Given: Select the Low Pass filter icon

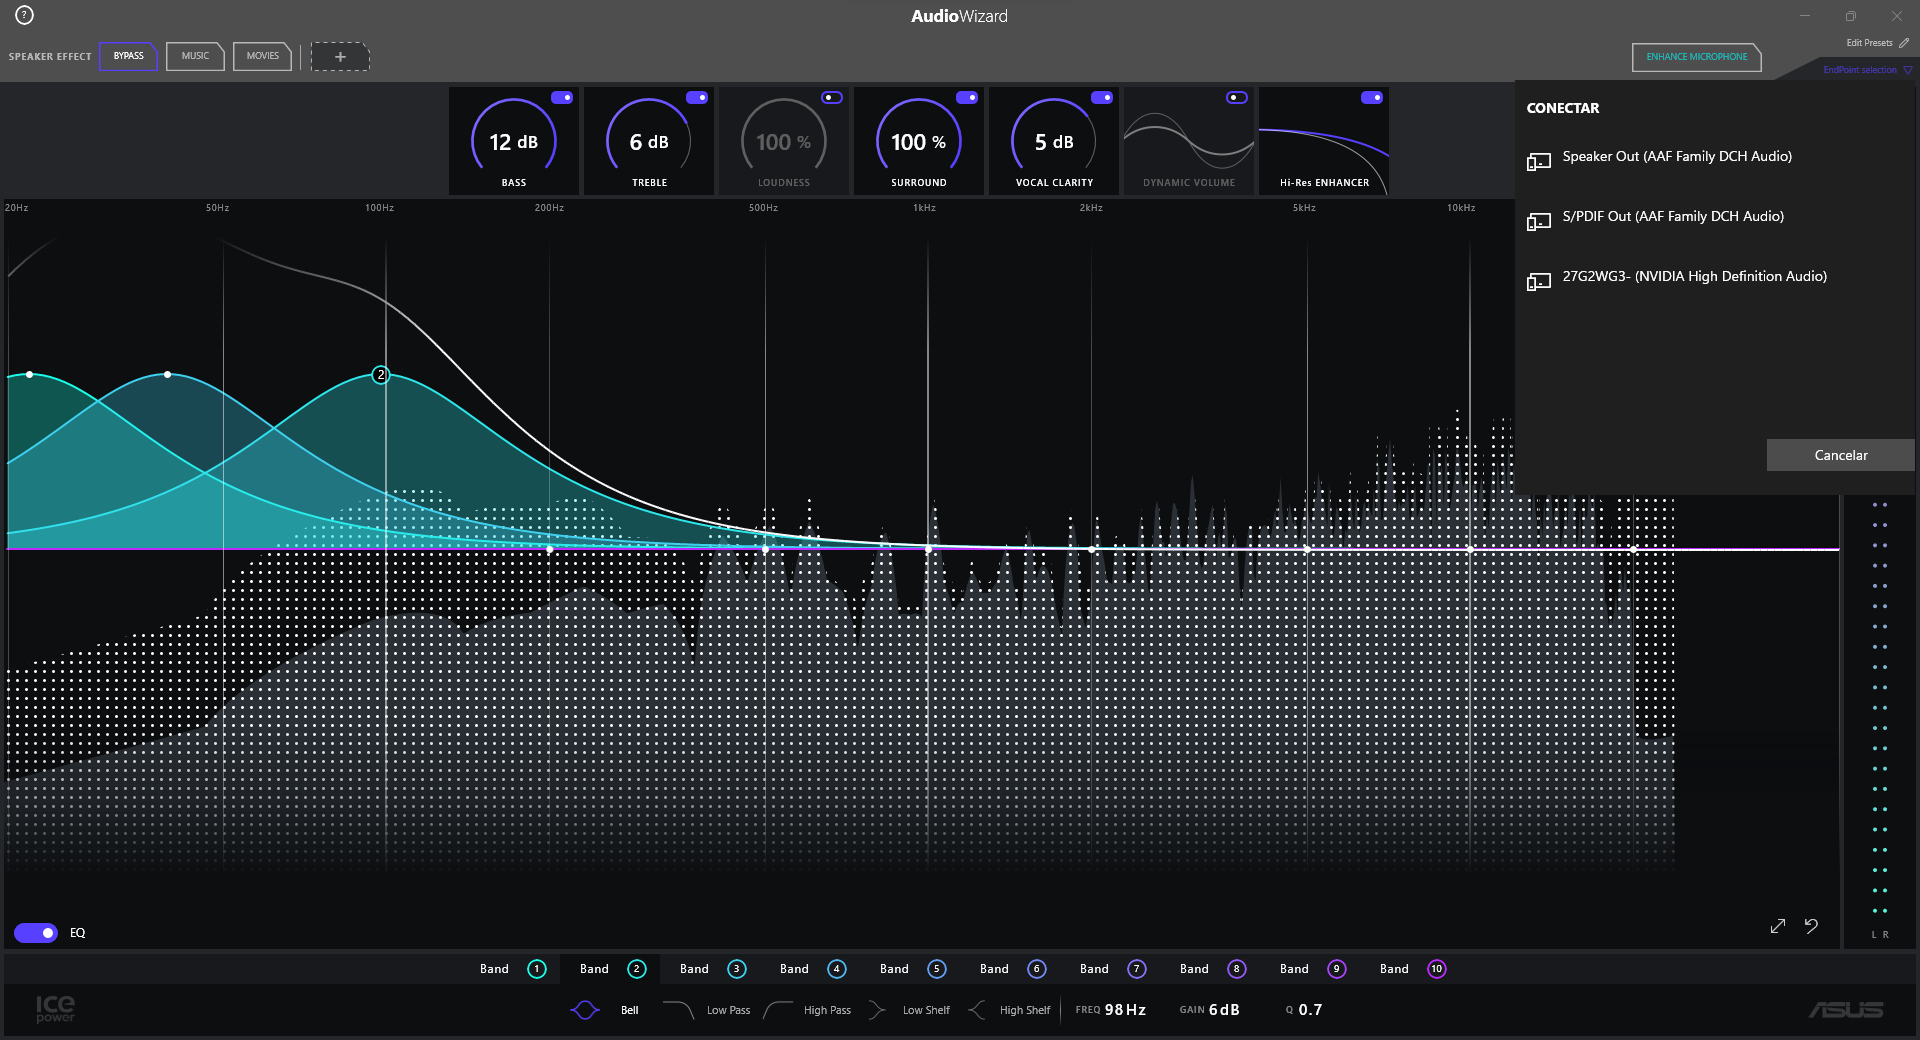Looking at the screenshot, I should click(x=679, y=1010).
